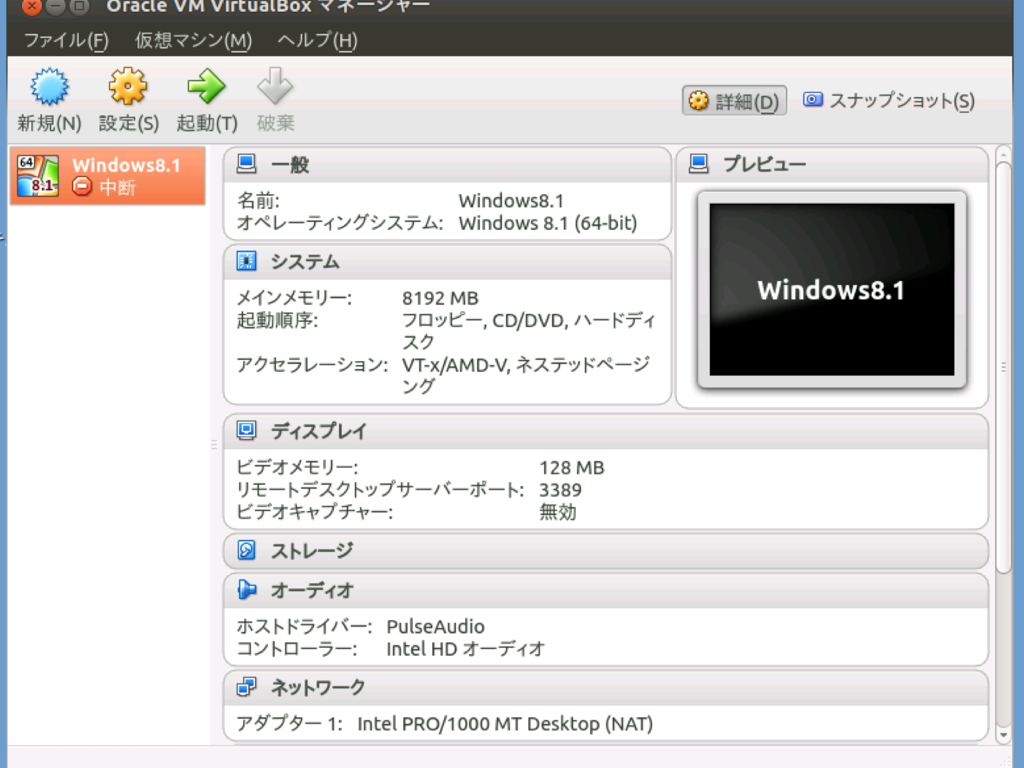Viewport: 1024px width, 768px height.
Task: Click the 中断 aborted status icon
Action: point(82,187)
